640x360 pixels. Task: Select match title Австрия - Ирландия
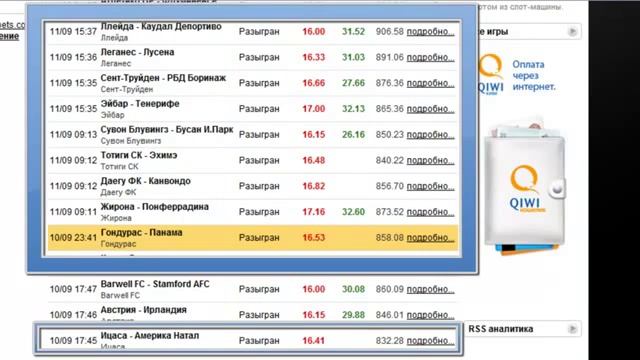143,310
